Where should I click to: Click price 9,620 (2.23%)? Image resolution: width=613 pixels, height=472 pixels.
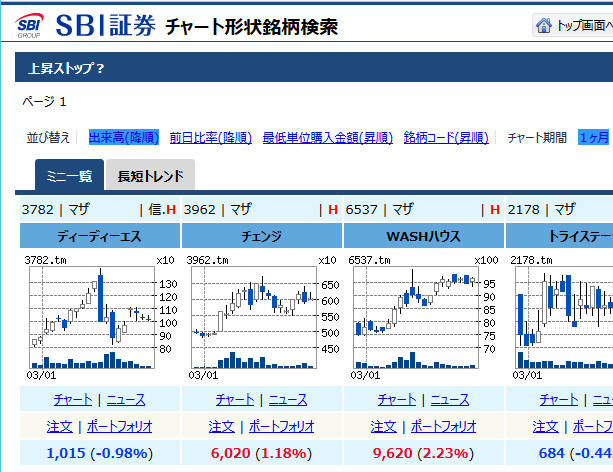423,453
